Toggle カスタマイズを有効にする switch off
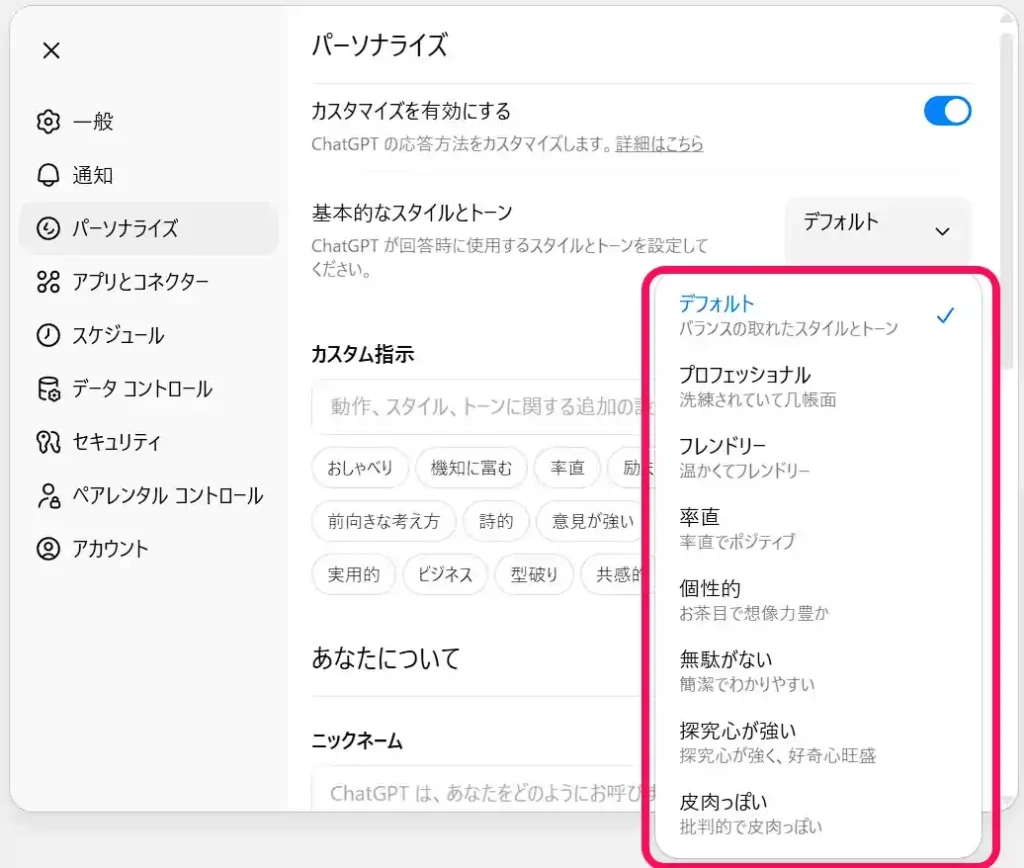Image resolution: width=1024 pixels, height=868 pixels. click(x=947, y=111)
